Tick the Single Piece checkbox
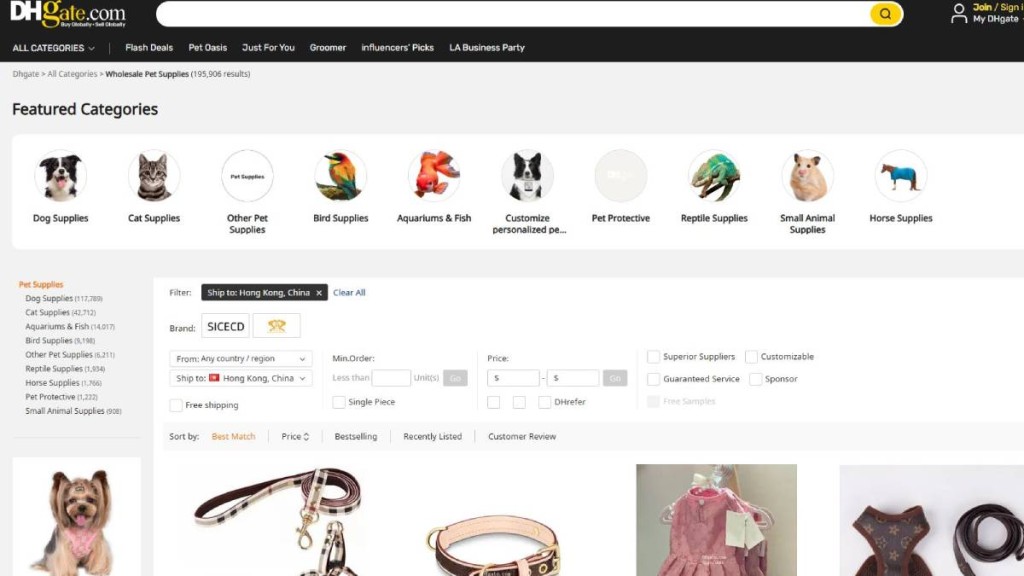The width and height of the screenshot is (1024, 576). pyautogui.click(x=339, y=402)
